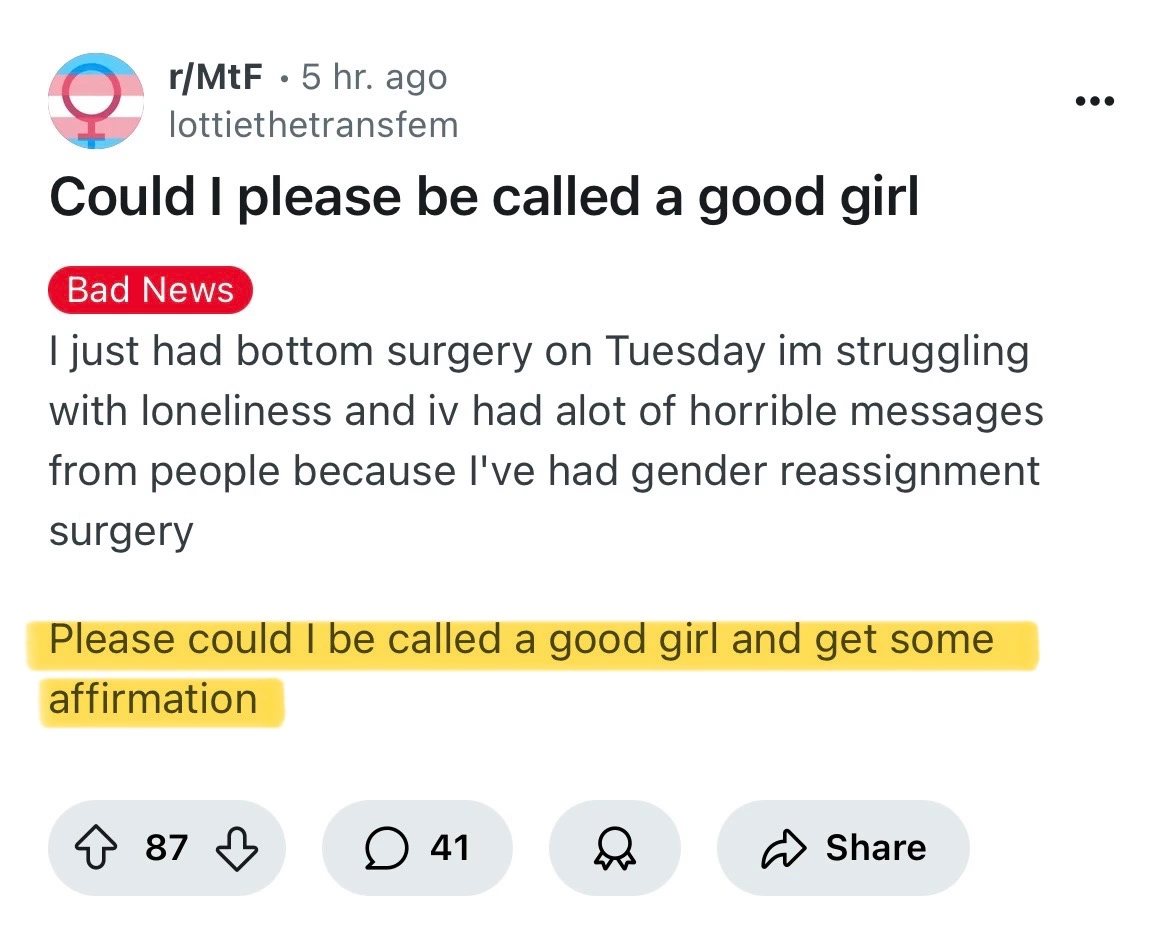Open the post by its title
1170x937 pixels.
point(483,197)
